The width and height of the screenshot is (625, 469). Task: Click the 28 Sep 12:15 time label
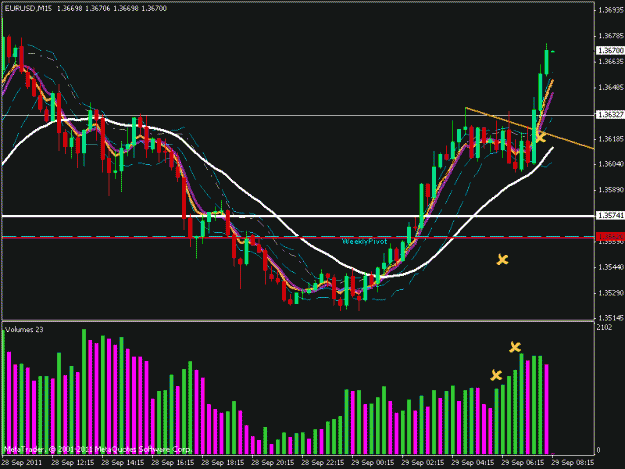coord(73,463)
